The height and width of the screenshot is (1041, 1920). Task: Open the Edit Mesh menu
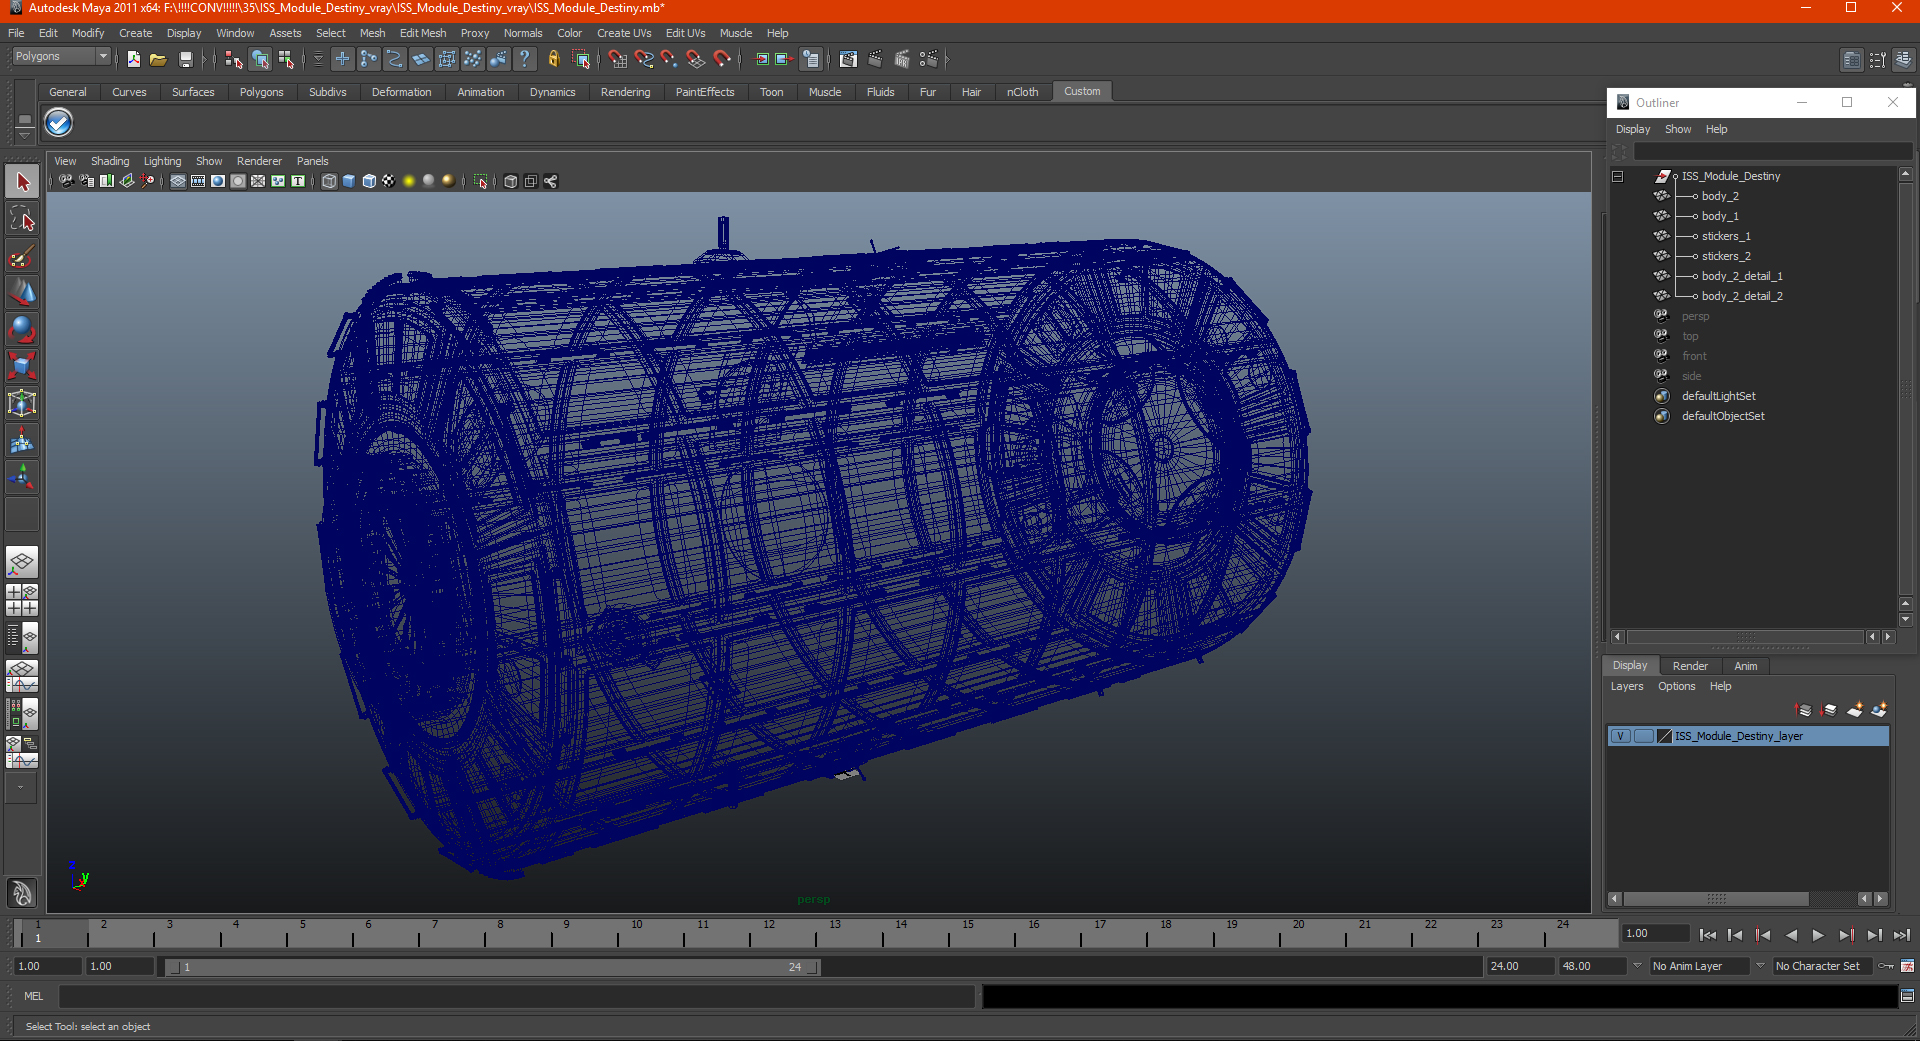[423, 33]
